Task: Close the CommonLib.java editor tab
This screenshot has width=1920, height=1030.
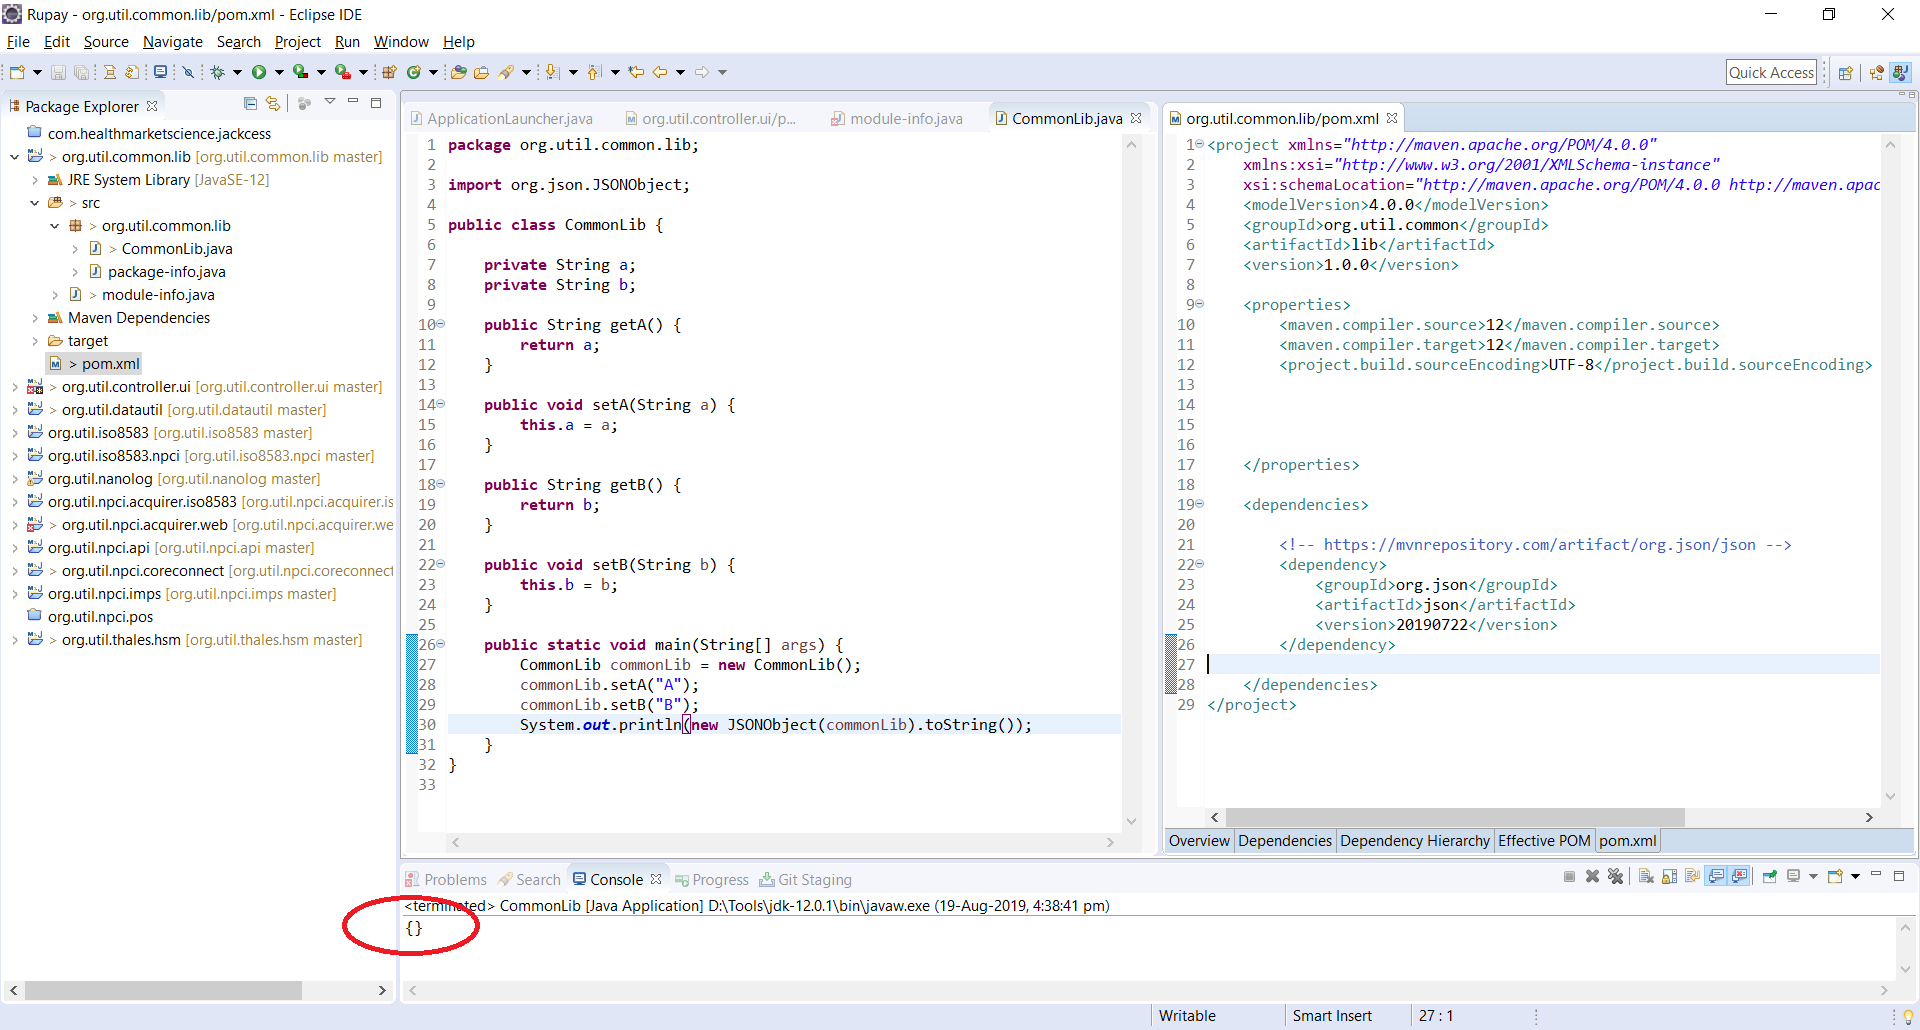Action: (1136, 118)
